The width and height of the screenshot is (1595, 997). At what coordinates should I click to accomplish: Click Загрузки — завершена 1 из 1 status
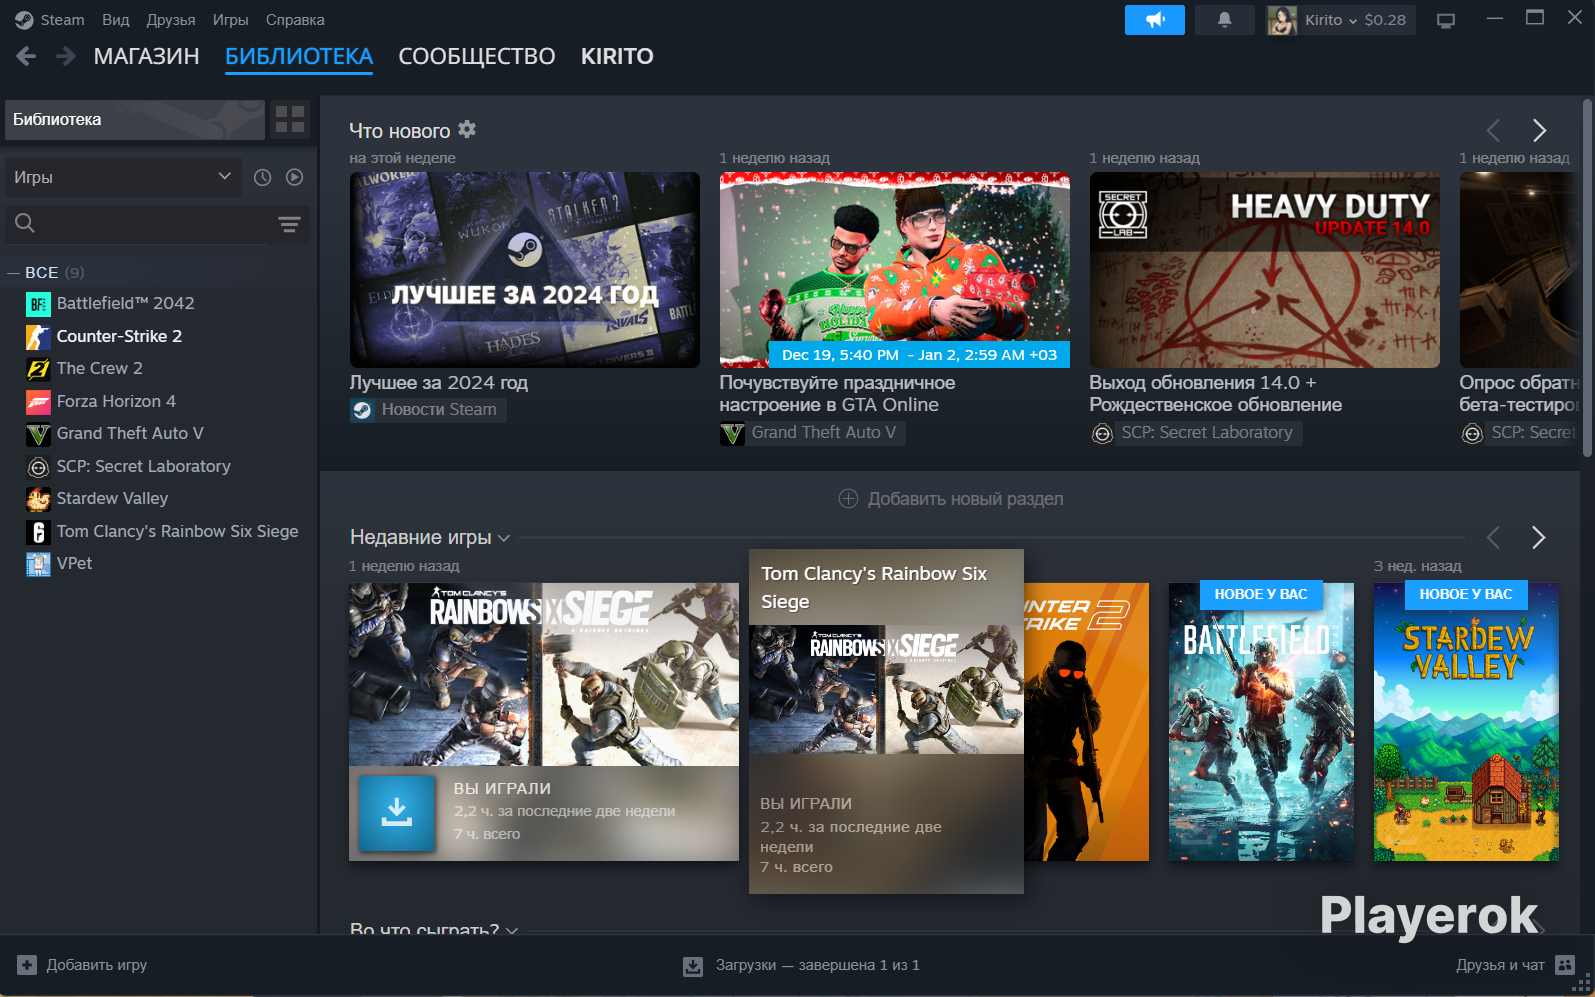tap(818, 966)
